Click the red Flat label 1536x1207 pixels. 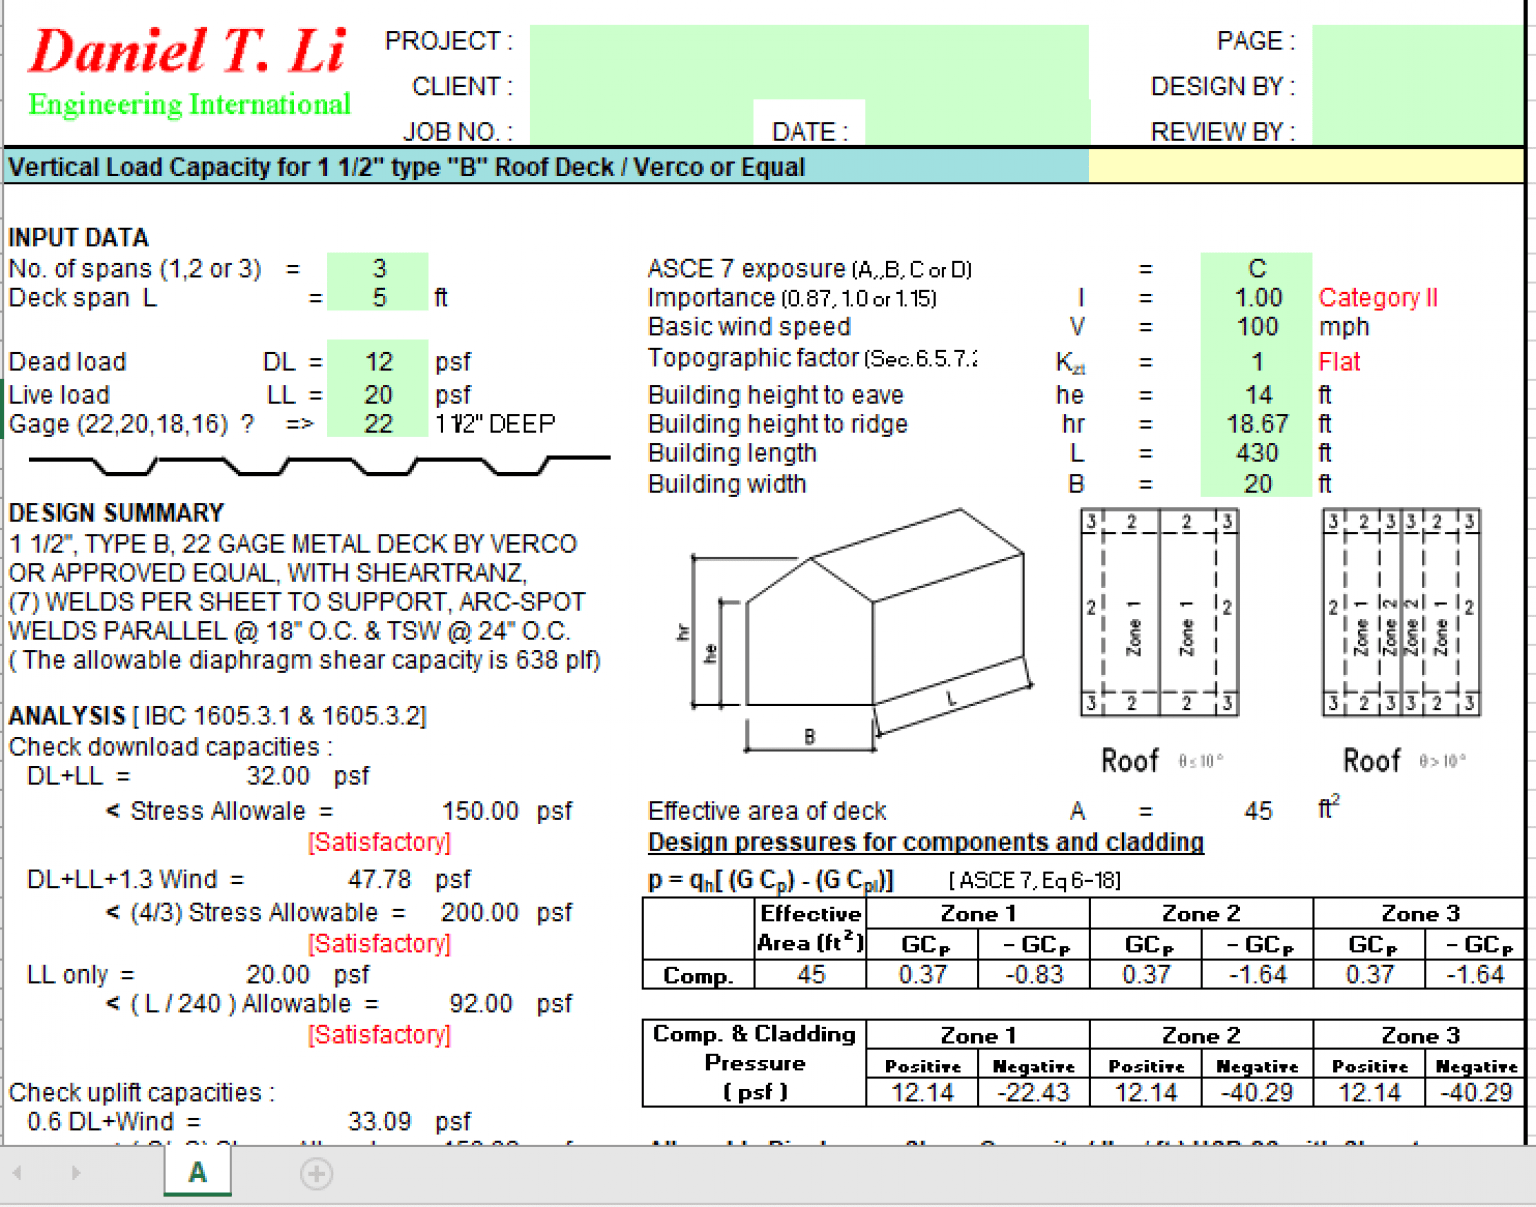coord(1339,362)
